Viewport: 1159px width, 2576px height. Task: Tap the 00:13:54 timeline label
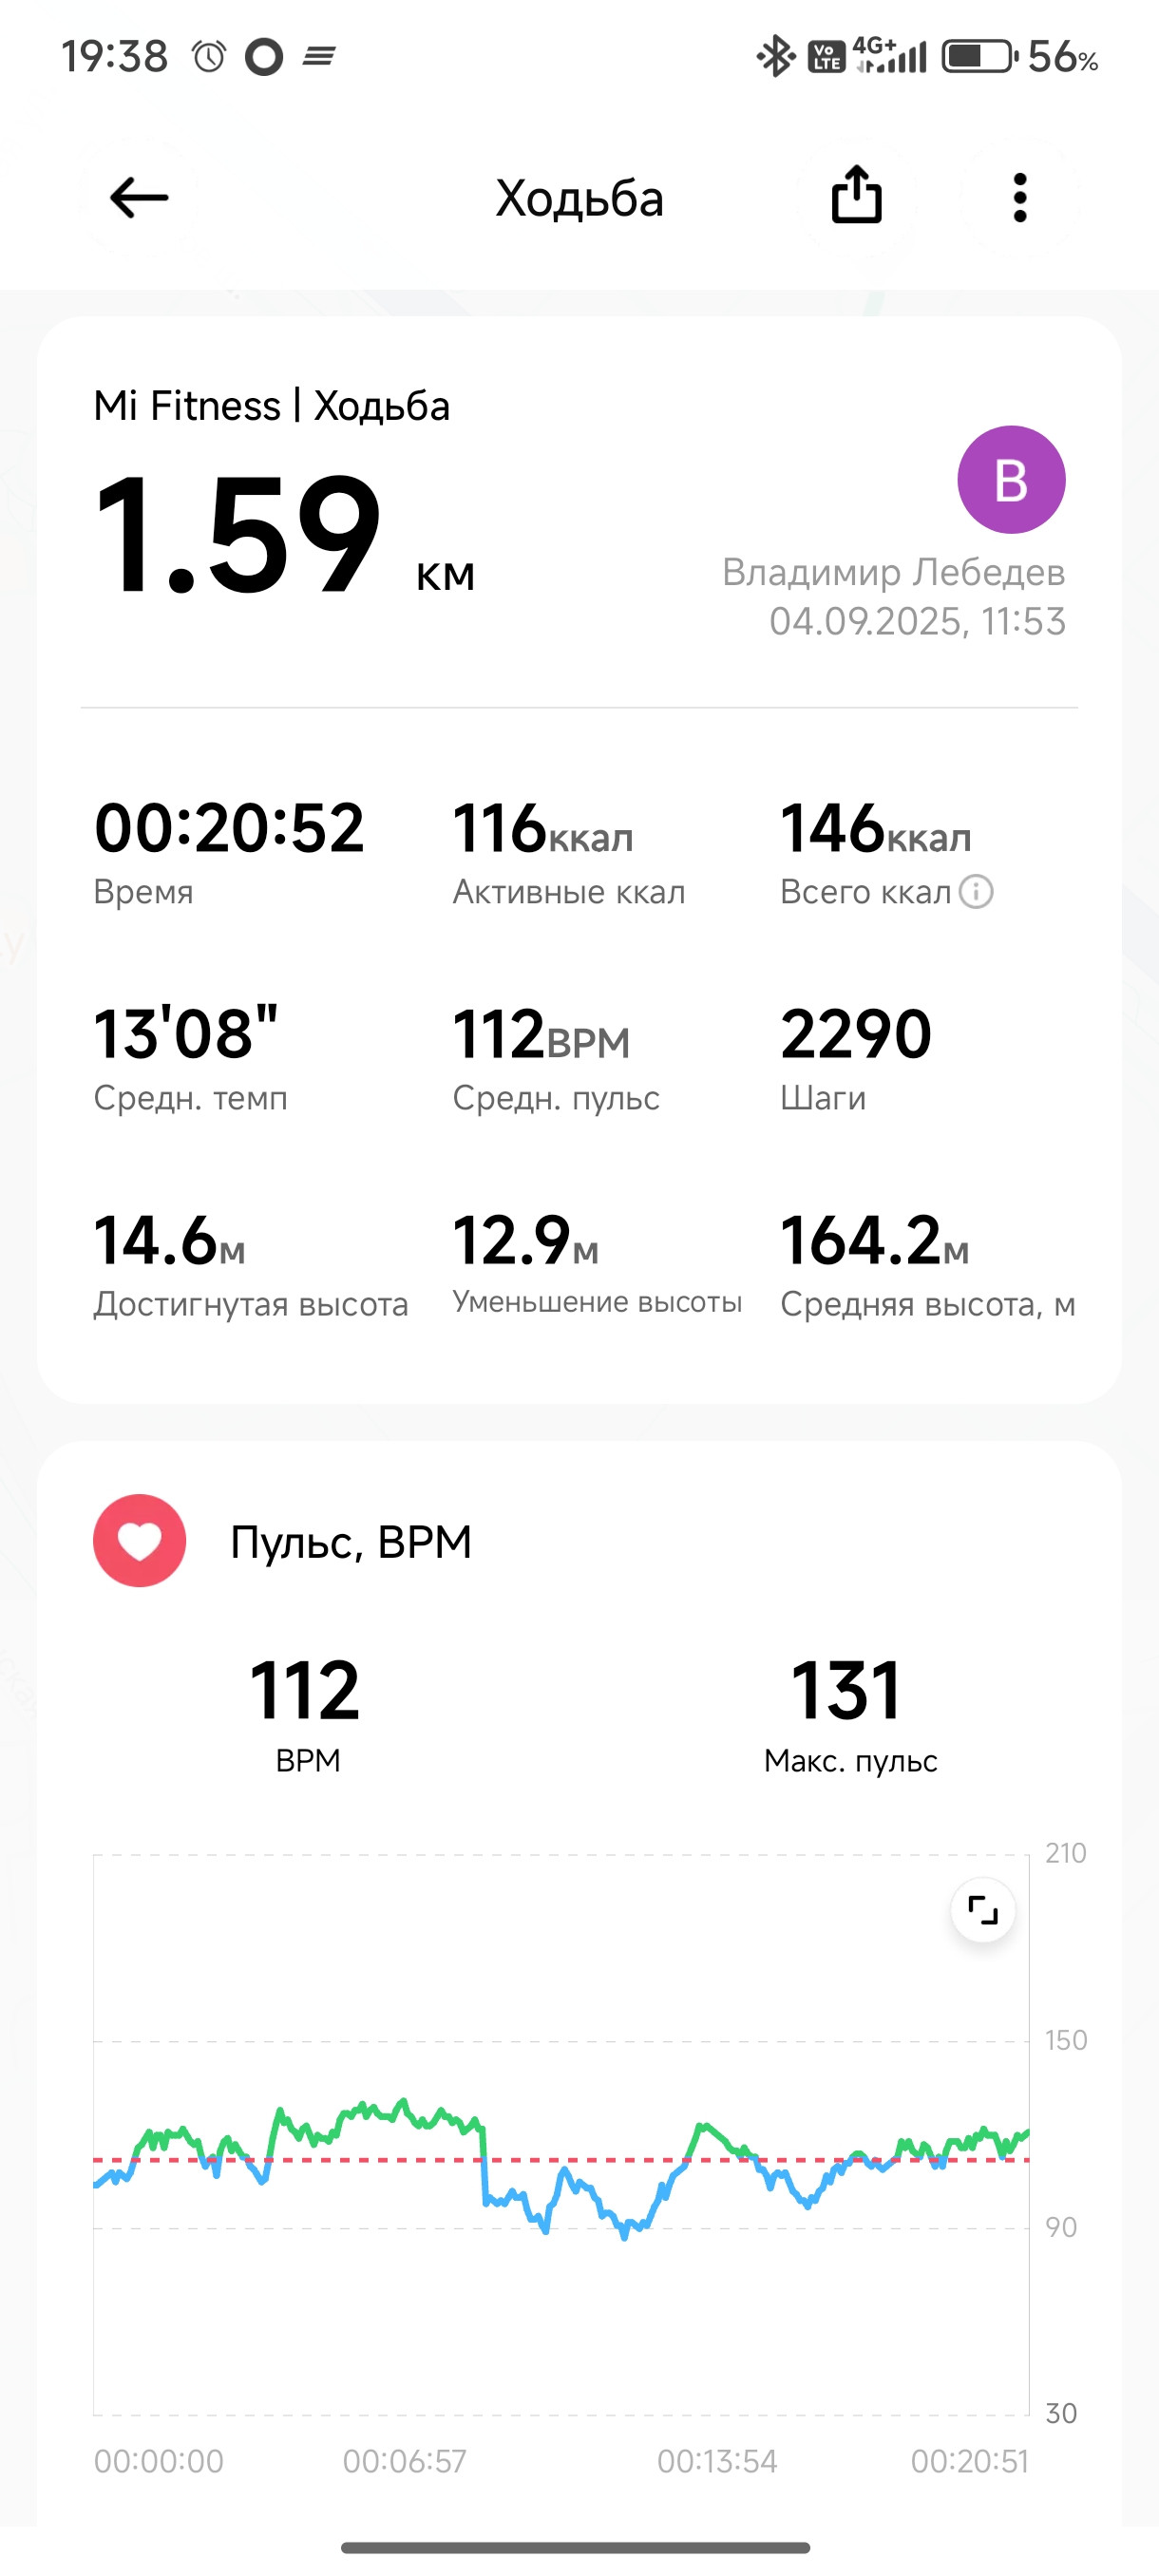(x=717, y=2461)
